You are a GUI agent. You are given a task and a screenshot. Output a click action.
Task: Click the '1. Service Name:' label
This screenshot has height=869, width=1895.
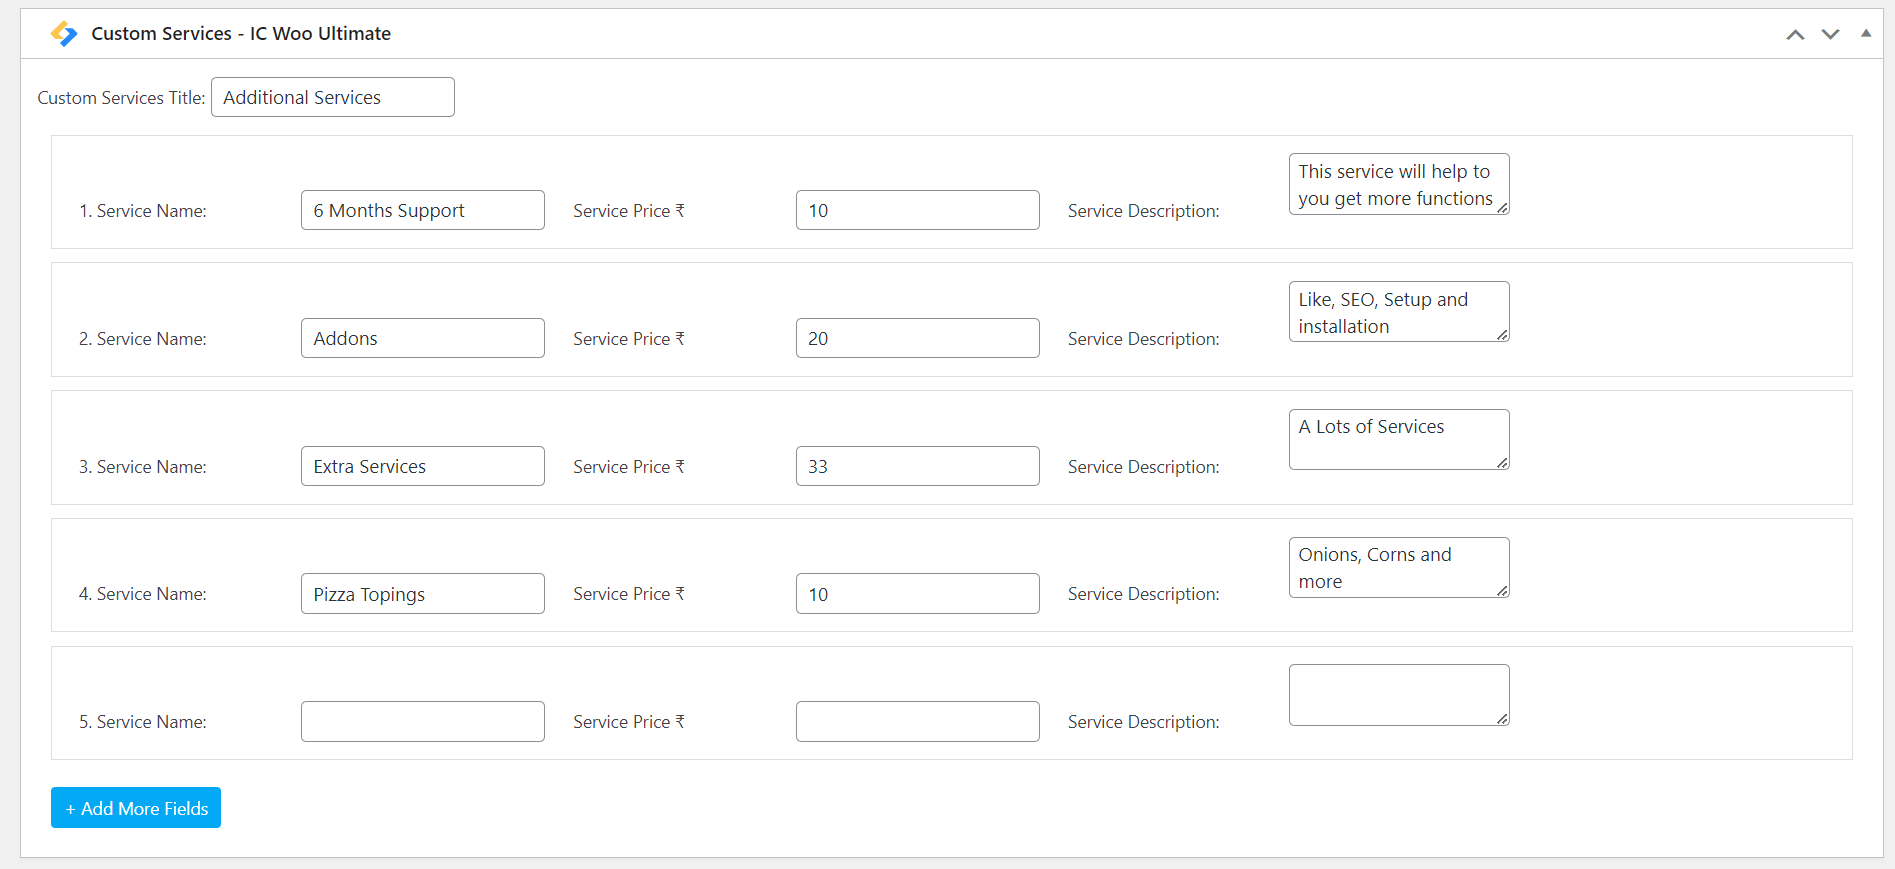143,211
